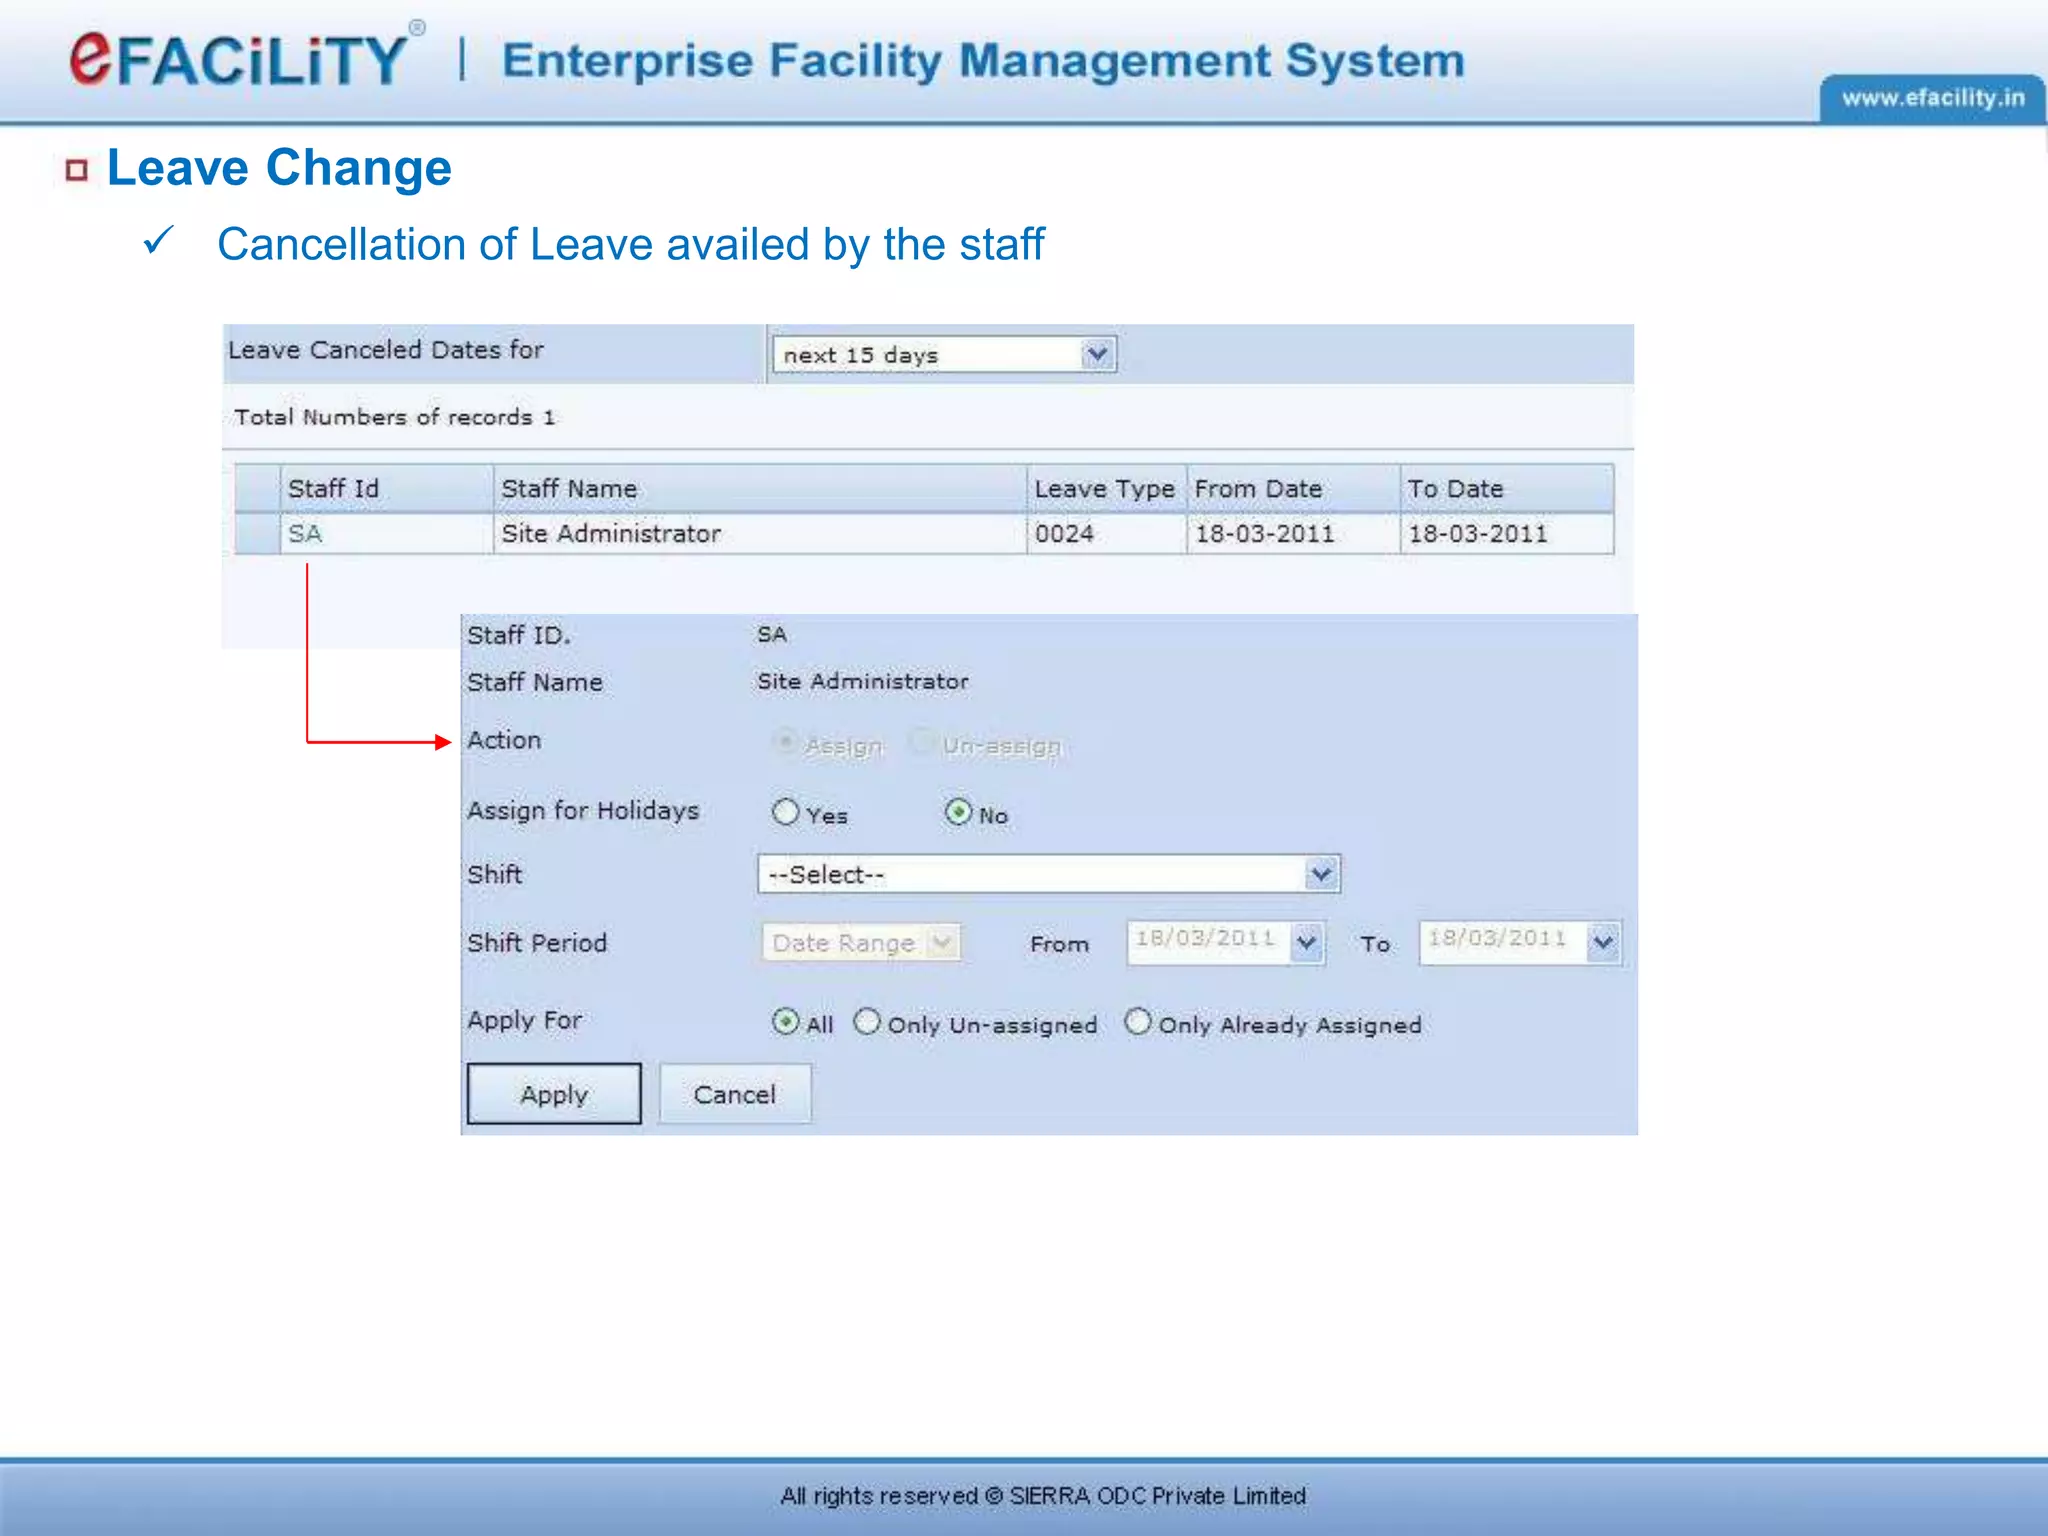Choose No for Assign for Holidays
Viewport: 2048px width, 1536px height.
click(x=958, y=812)
